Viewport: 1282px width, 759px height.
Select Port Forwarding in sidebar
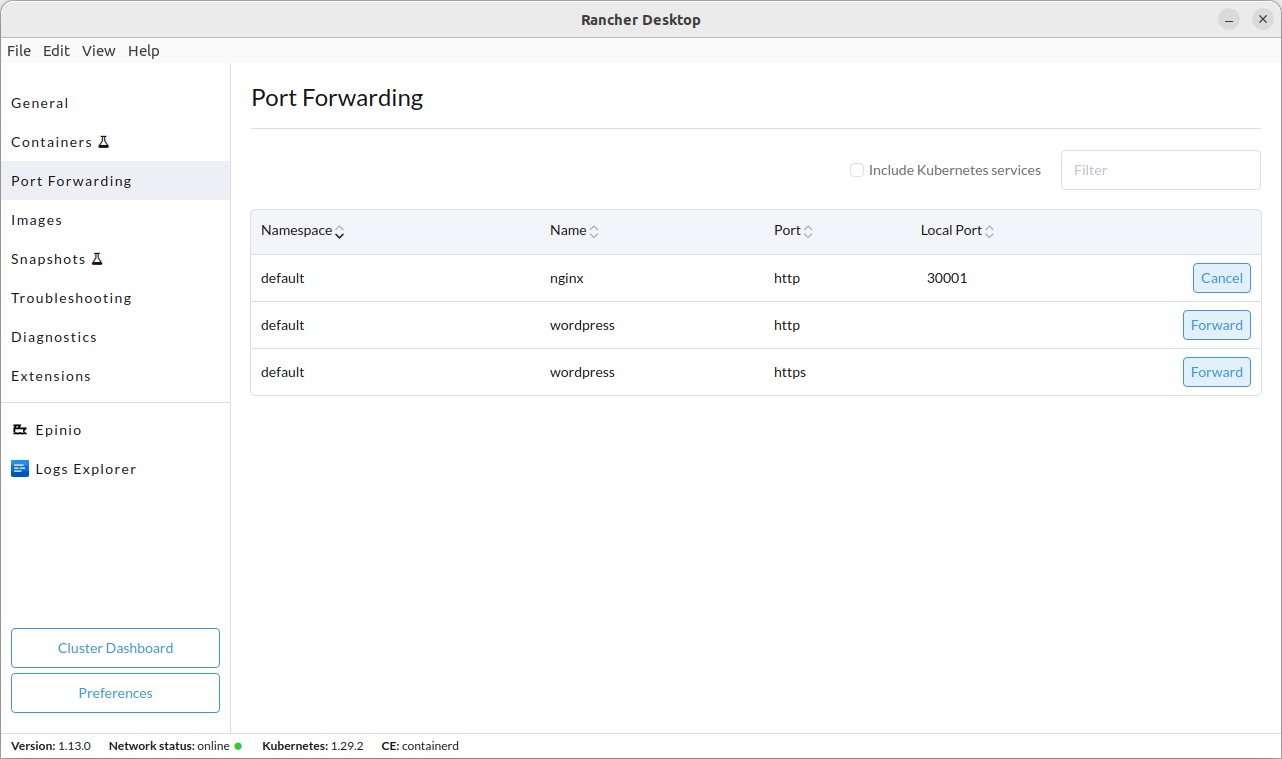pyautogui.click(x=115, y=181)
